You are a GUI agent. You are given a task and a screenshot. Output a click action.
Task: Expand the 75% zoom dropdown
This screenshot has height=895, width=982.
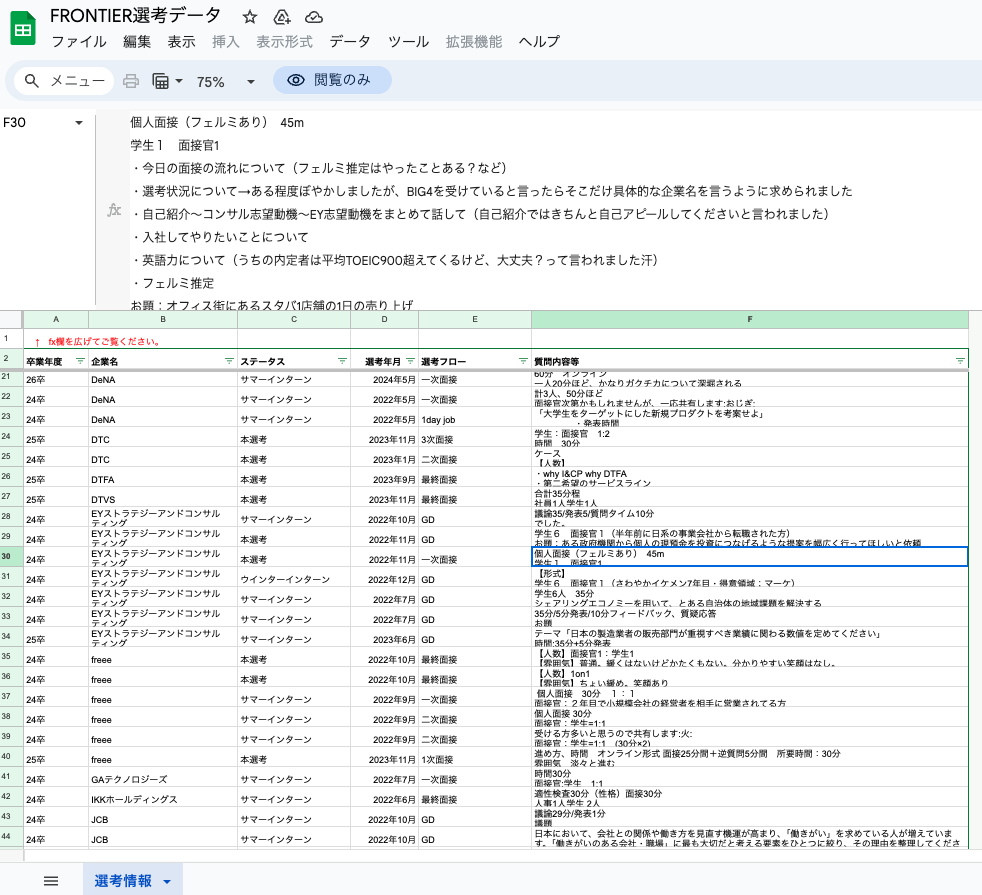point(251,82)
